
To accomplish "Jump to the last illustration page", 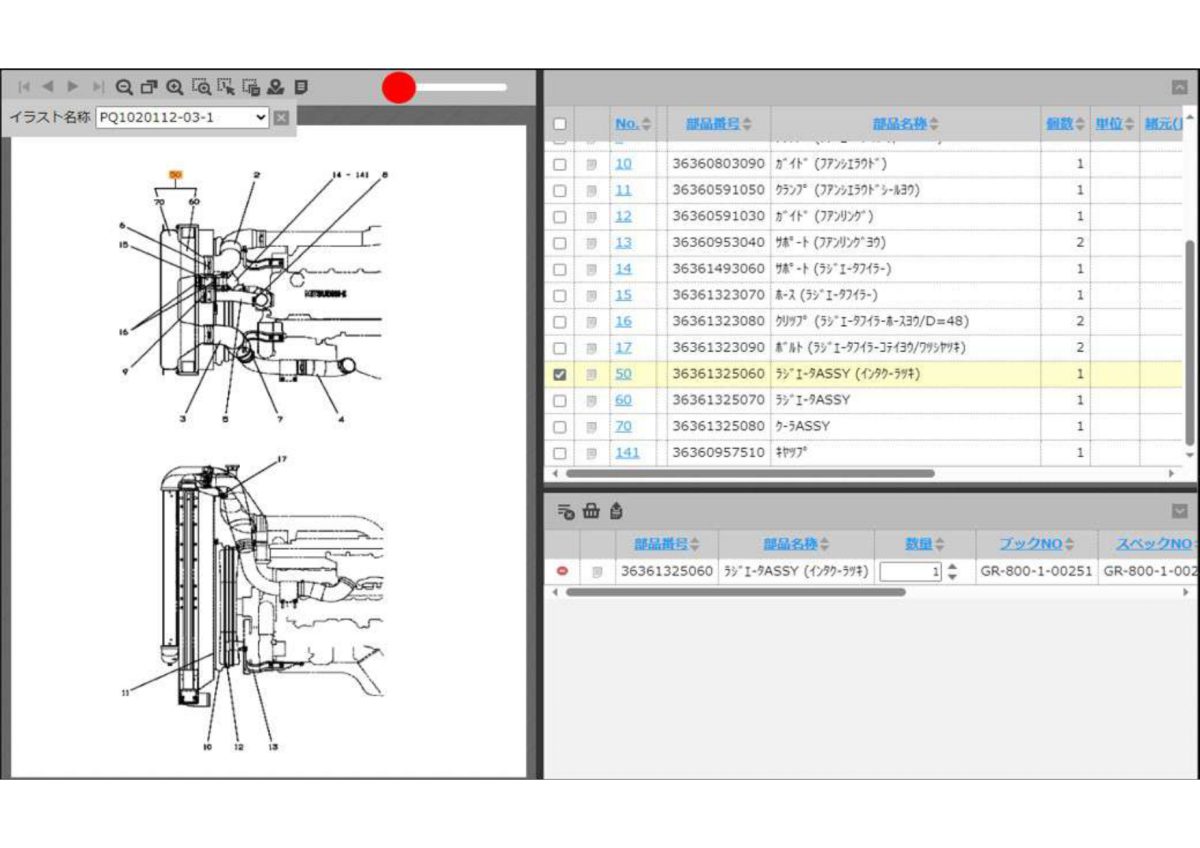I will click(98, 87).
